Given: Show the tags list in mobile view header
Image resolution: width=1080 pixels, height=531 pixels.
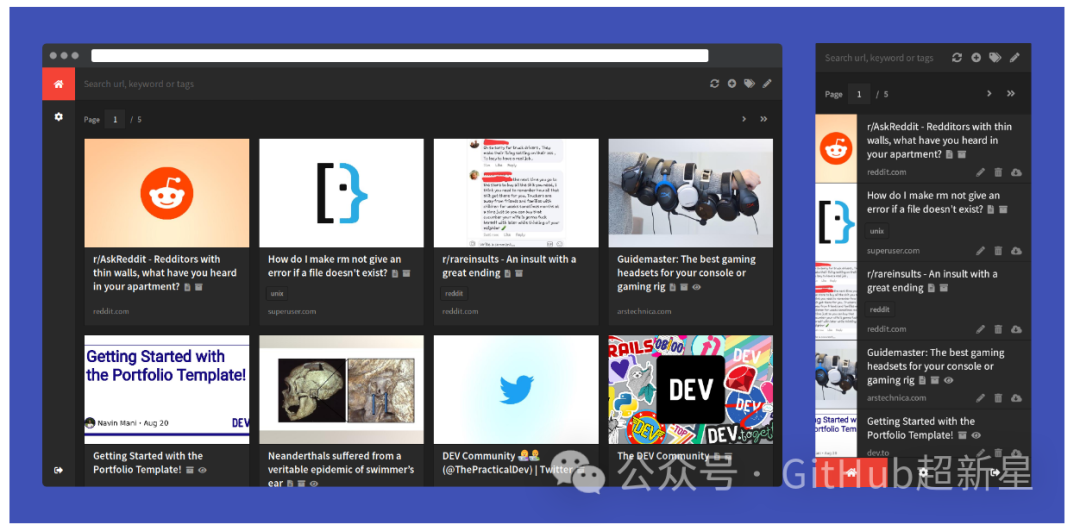Looking at the screenshot, I should pos(995,58).
